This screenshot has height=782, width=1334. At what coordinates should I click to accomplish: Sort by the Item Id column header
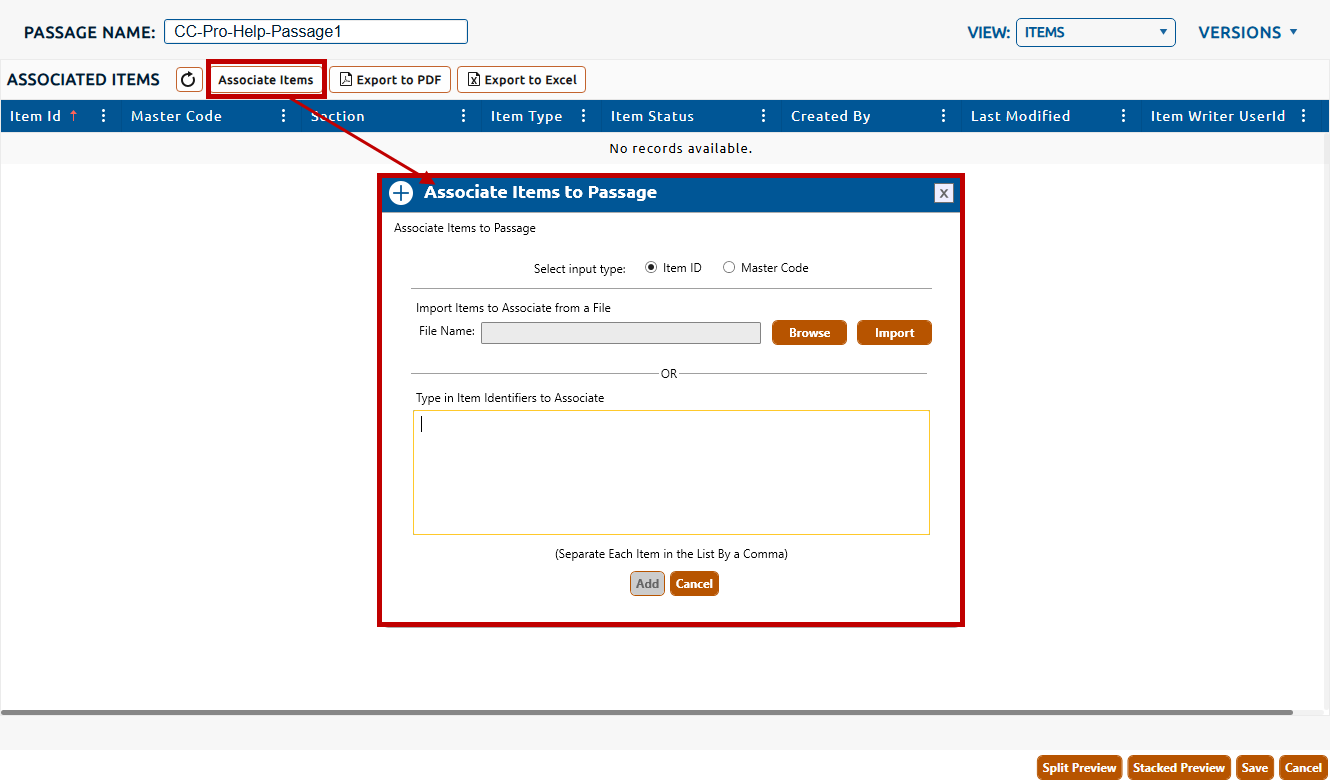pyautogui.click(x=36, y=116)
